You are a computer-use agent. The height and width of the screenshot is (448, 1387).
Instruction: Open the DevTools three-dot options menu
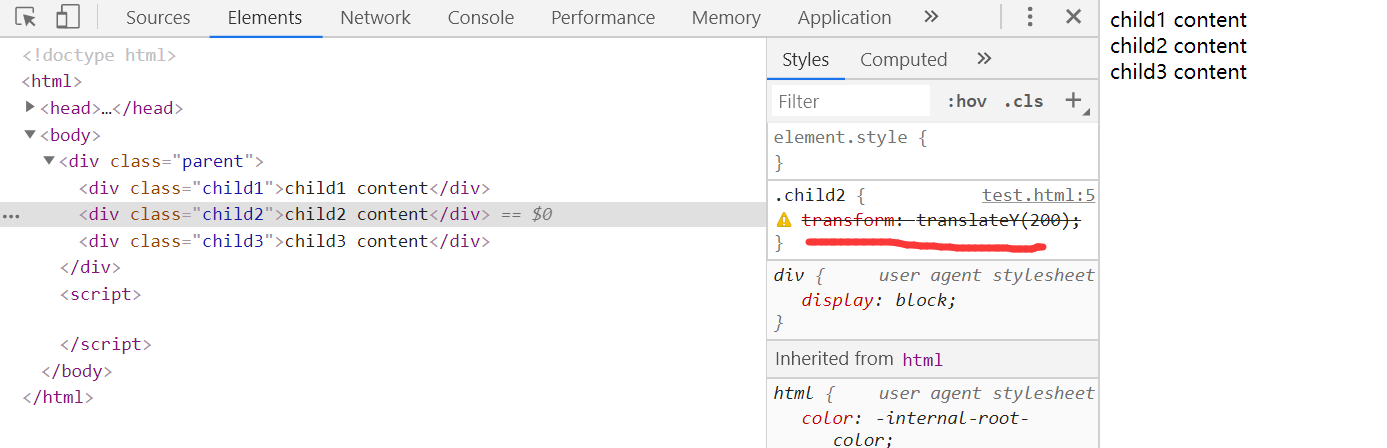(1031, 17)
